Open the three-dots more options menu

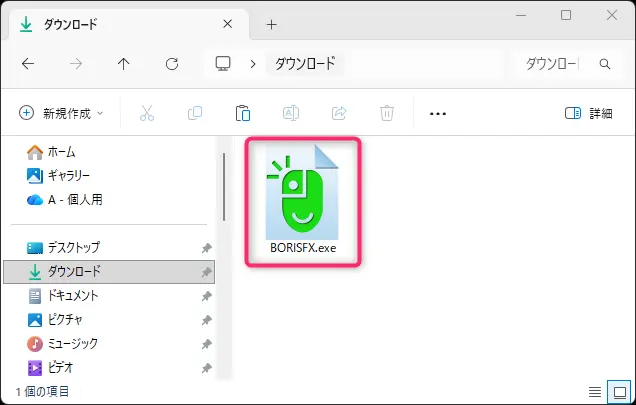(x=438, y=114)
